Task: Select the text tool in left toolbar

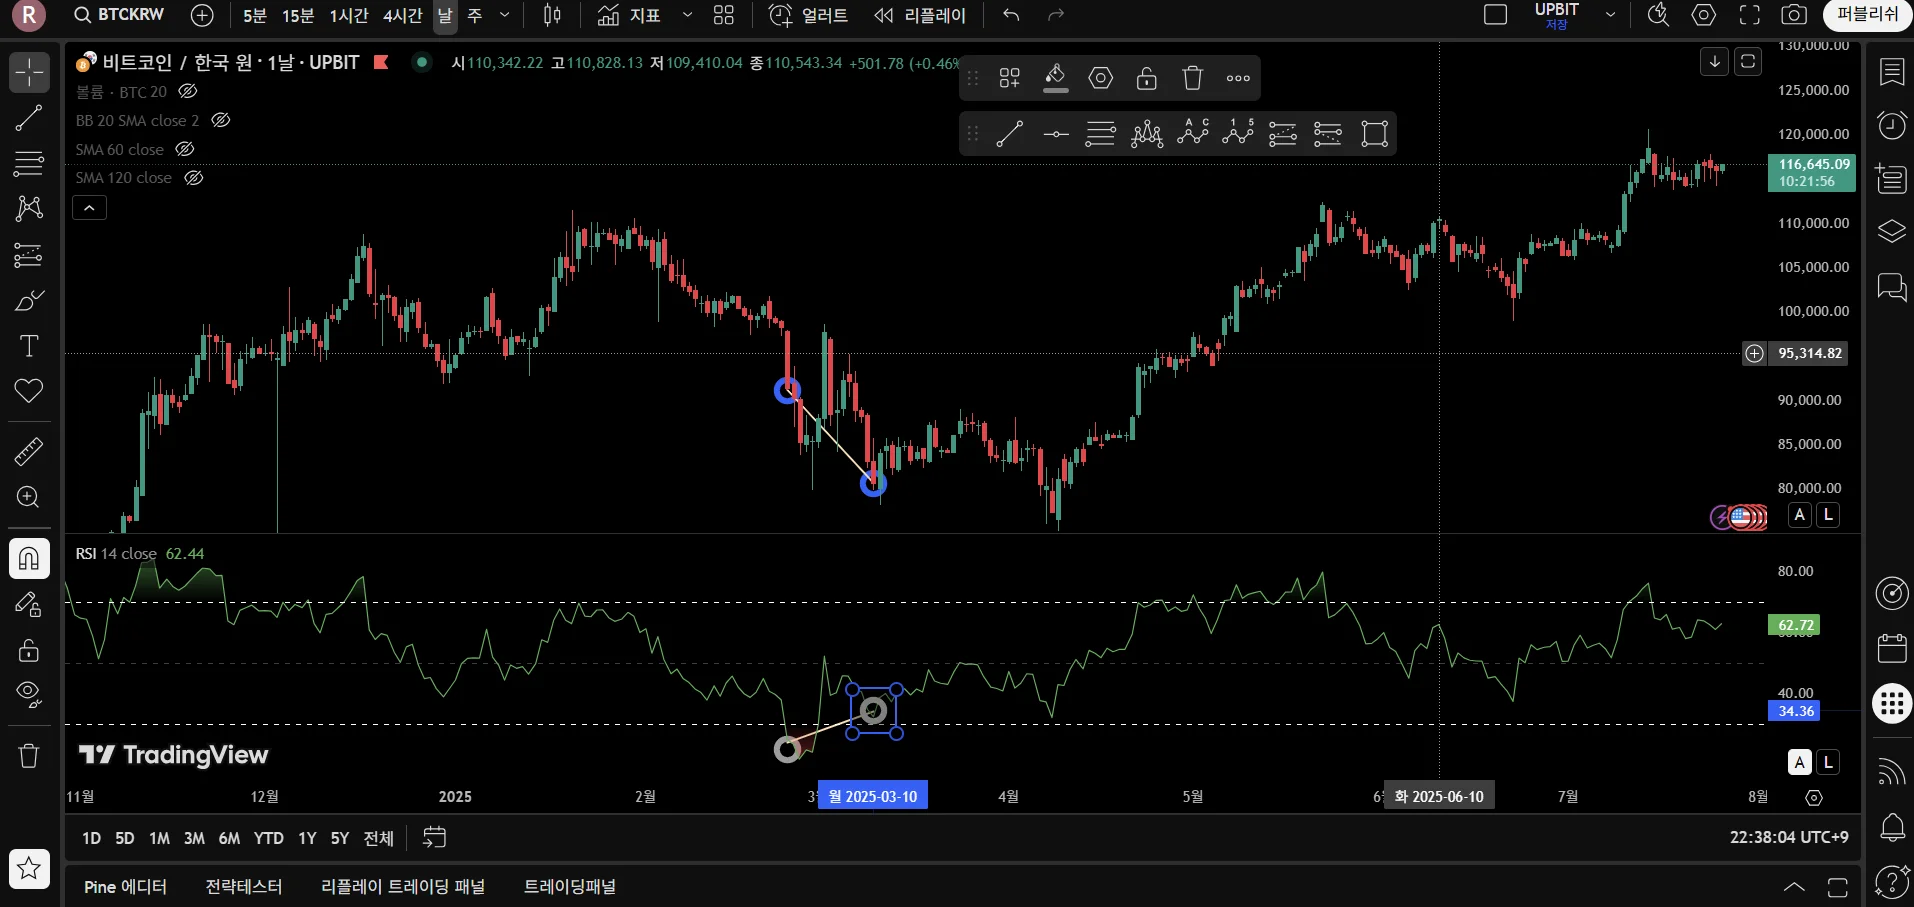Action: click(x=29, y=346)
